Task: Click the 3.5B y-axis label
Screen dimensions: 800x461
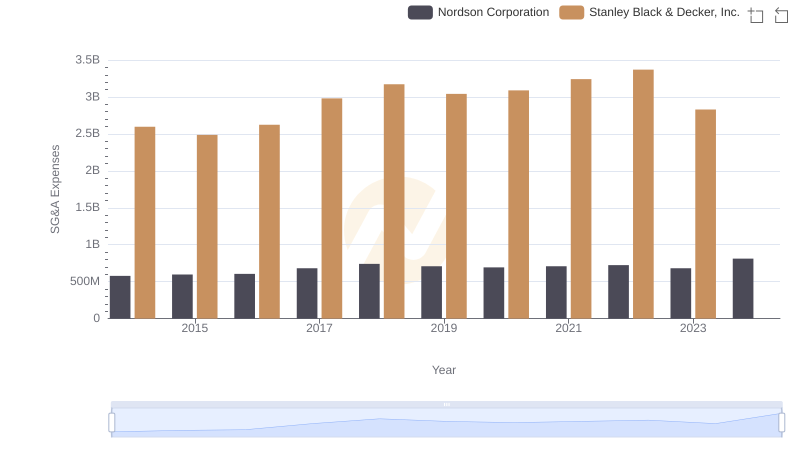Action: tap(87, 60)
